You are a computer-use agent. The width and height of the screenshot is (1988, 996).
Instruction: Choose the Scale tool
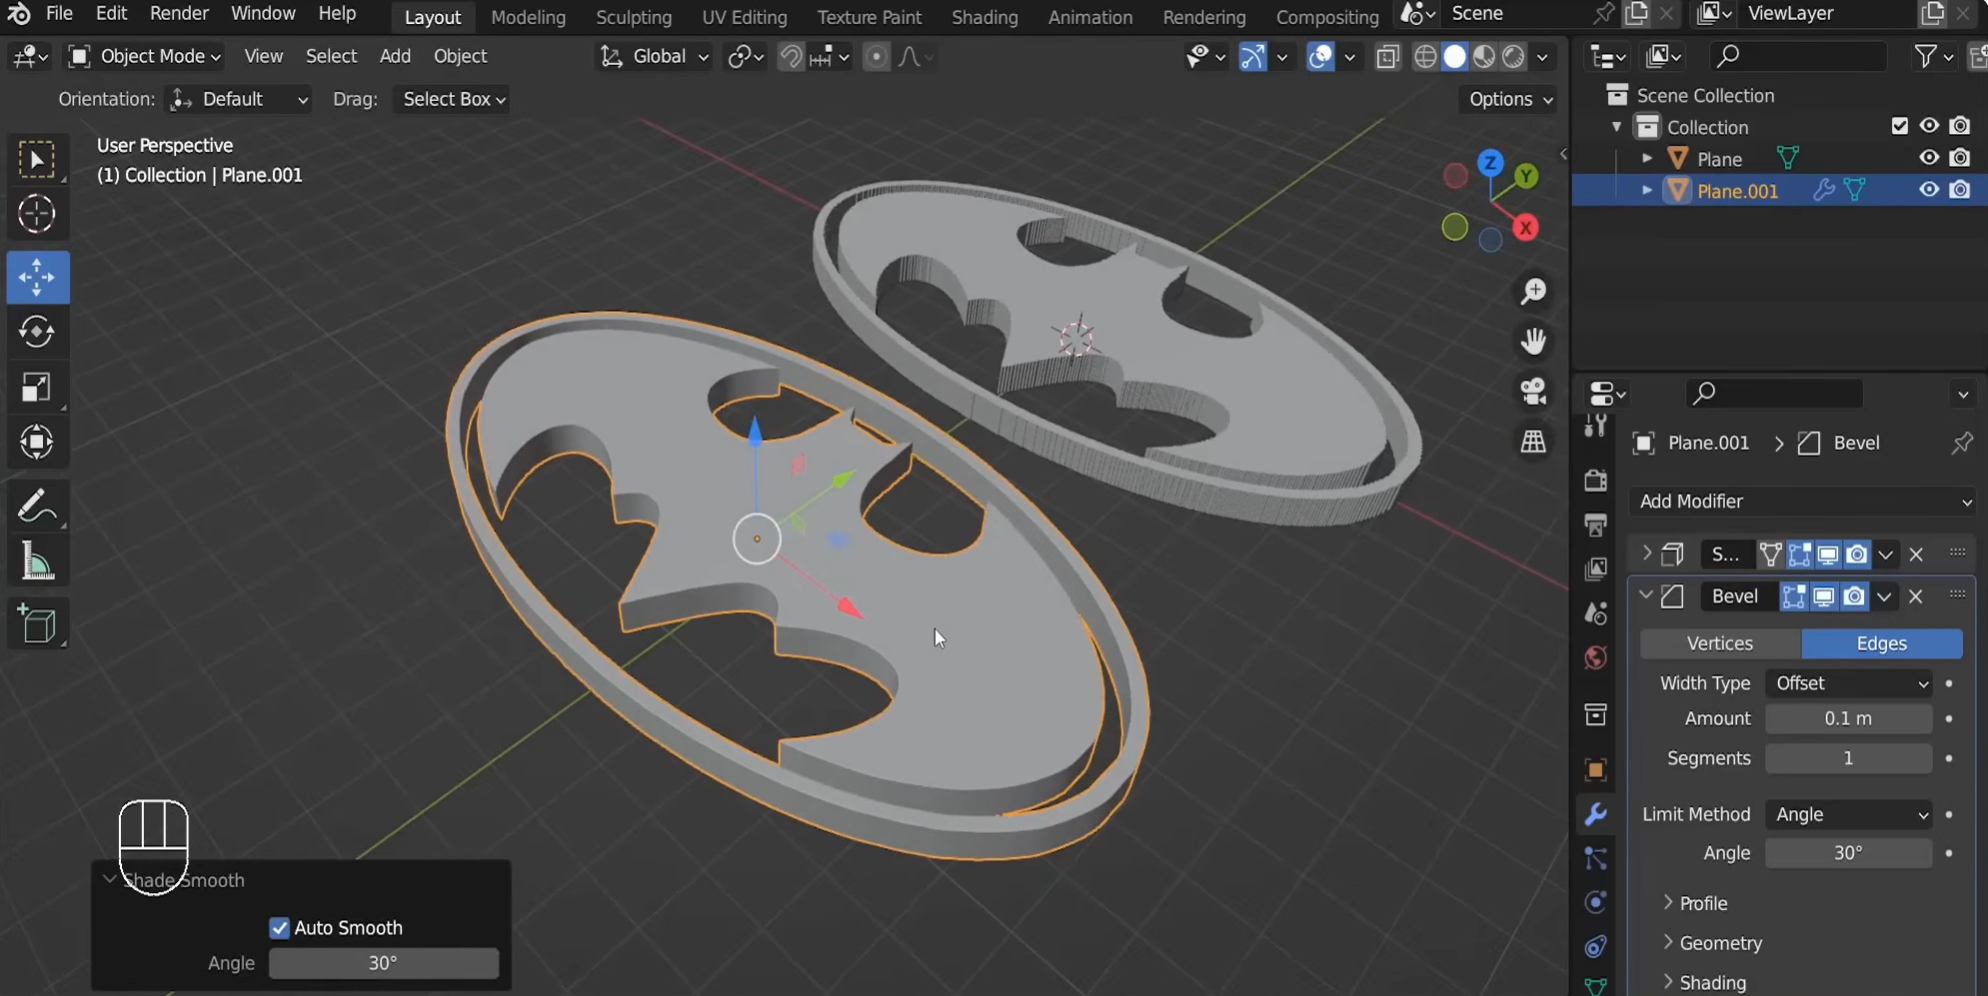click(37, 387)
